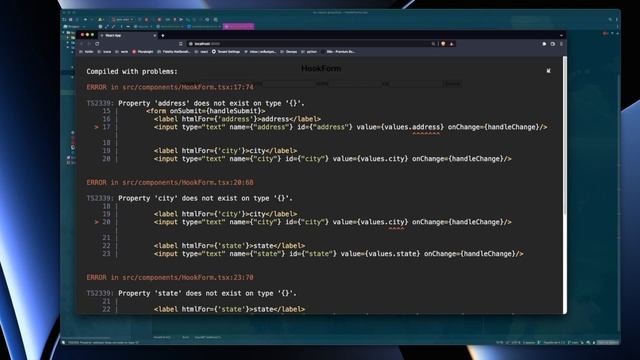Click the 'Compiled with problems:' heading
The image size is (640, 360).
(132, 71)
